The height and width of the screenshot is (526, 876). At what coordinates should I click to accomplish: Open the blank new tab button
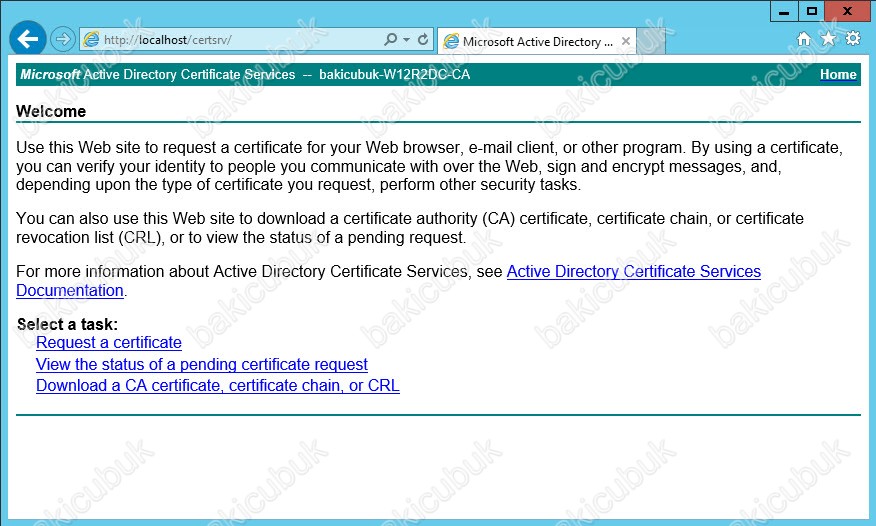click(651, 42)
